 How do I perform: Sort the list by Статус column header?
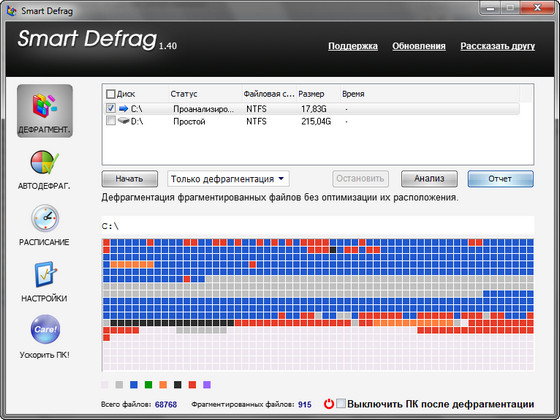coord(184,94)
